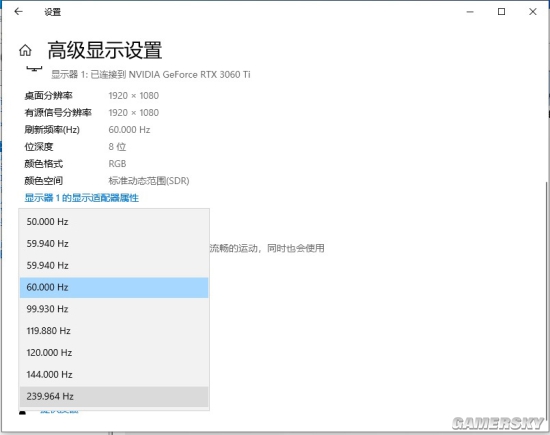This screenshot has width=550, height=435.
Task: Pick 99.930 Hz from the list
Action: tap(114, 309)
